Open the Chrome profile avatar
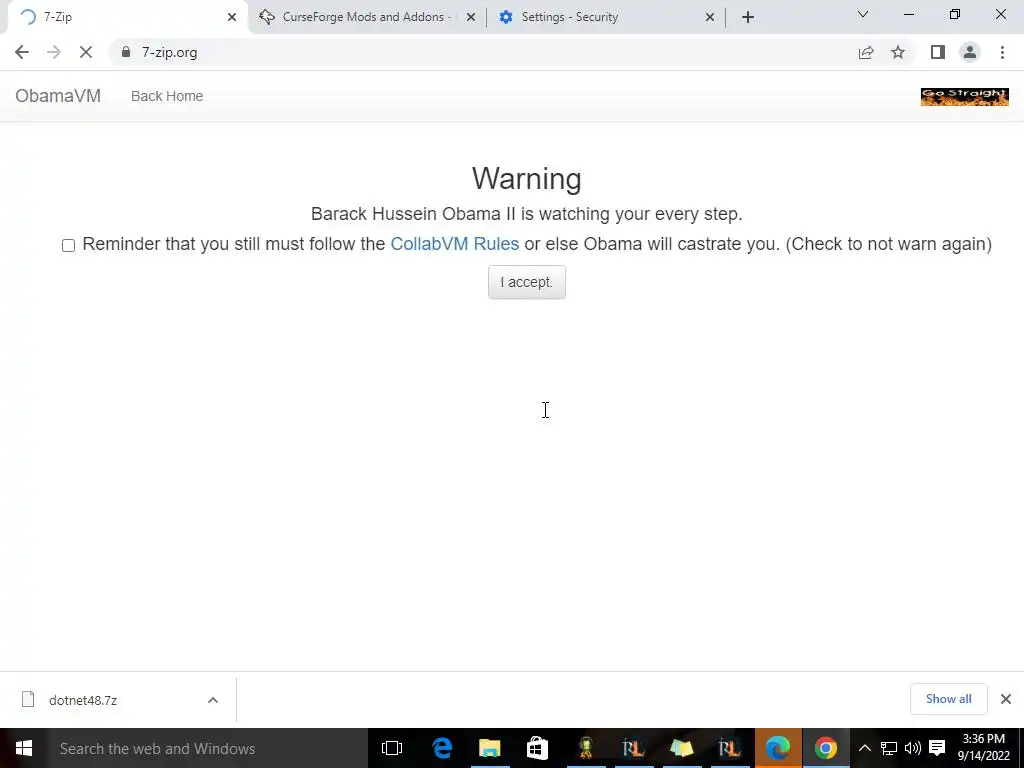Screen dimensions: 1024x768 [970, 52]
